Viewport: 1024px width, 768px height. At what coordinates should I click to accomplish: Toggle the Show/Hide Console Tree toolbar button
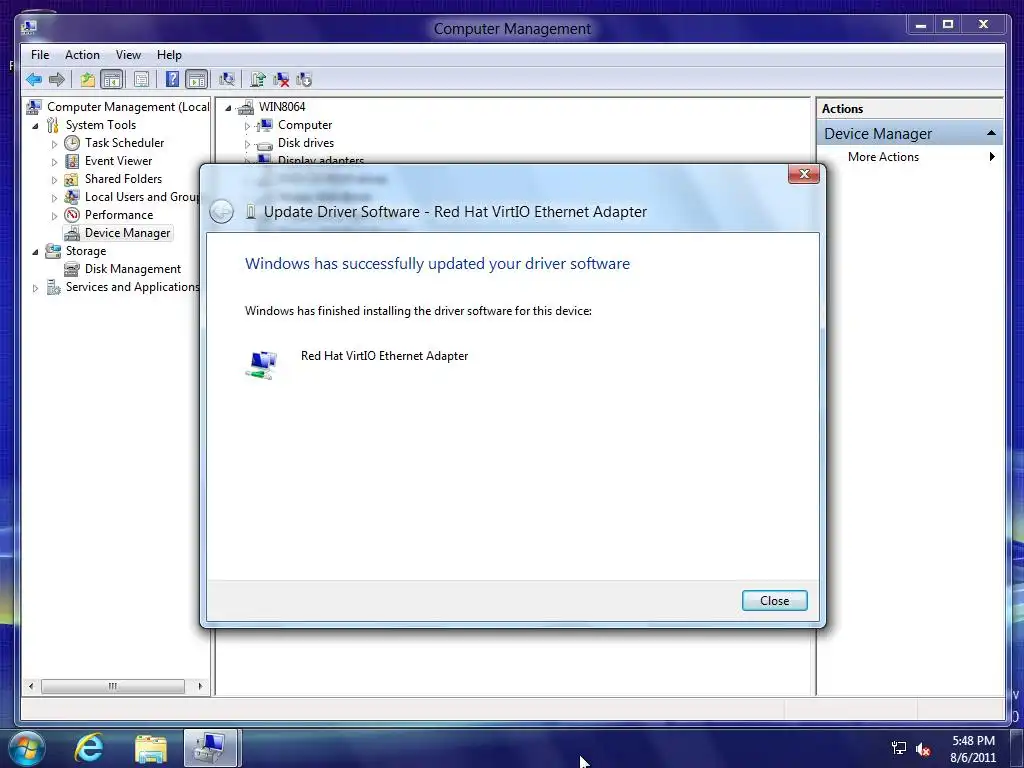[x=112, y=80]
